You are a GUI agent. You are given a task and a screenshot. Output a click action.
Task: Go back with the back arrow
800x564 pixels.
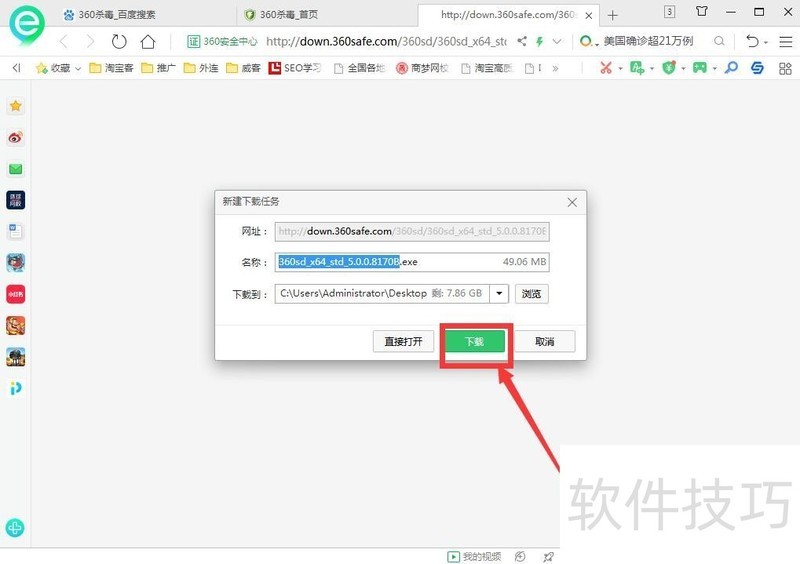[64, 41]
